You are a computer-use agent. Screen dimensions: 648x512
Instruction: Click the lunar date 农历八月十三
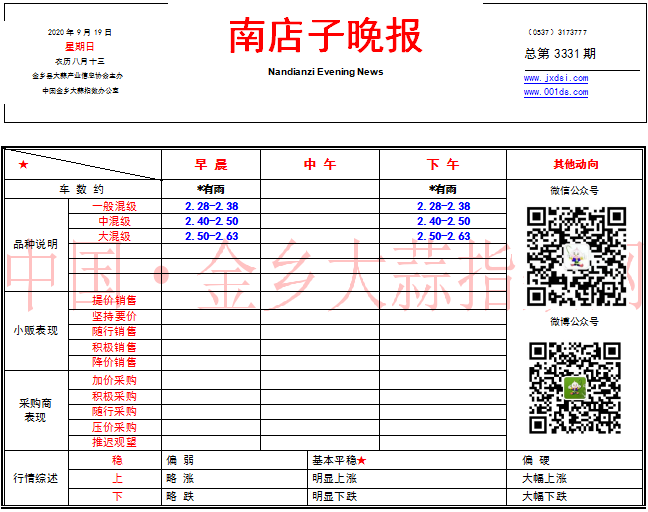click(80, 61)
